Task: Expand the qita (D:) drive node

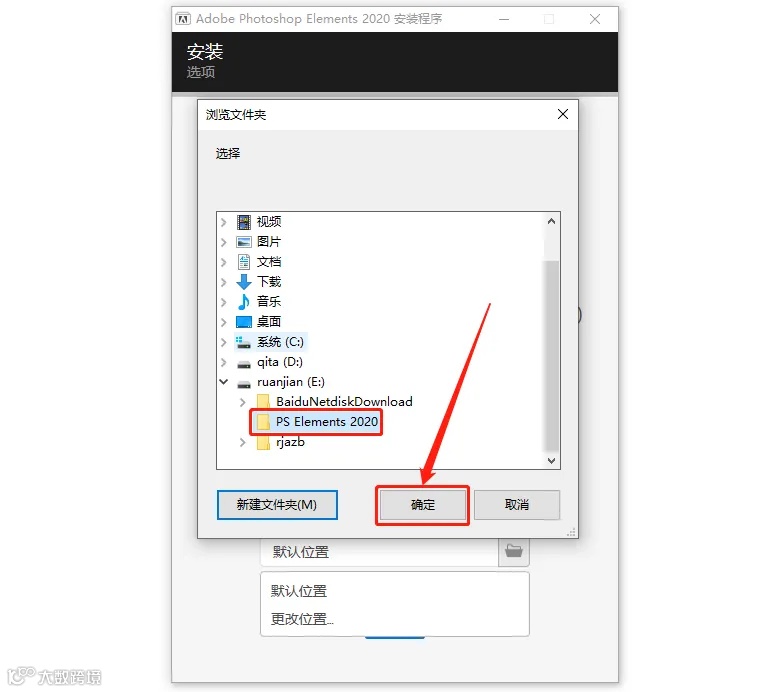Action: 224,362
